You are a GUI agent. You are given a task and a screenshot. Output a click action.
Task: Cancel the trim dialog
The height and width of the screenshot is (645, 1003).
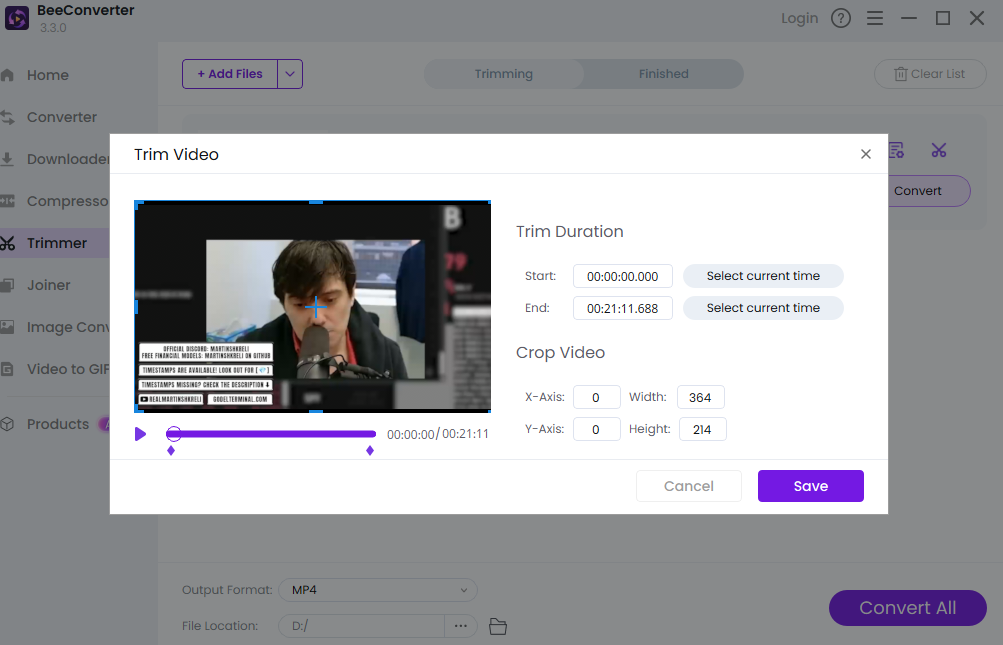coord(689,486)
